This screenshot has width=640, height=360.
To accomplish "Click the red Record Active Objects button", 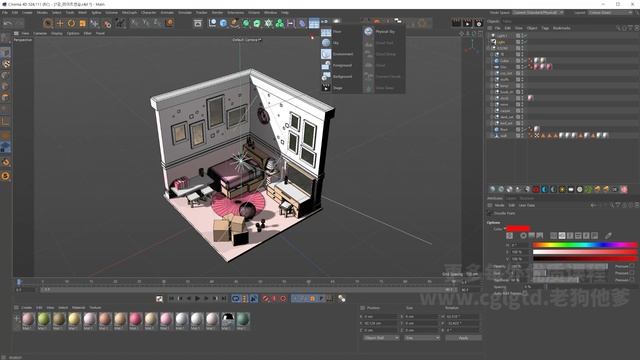I will (x=266, y=299).
